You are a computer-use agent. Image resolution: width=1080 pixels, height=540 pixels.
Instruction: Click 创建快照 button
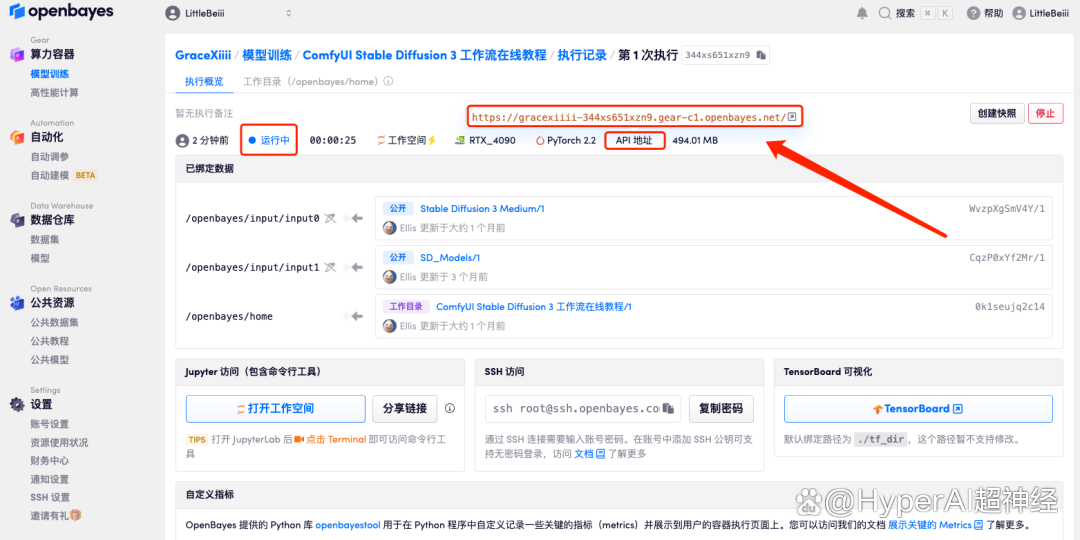997,114
